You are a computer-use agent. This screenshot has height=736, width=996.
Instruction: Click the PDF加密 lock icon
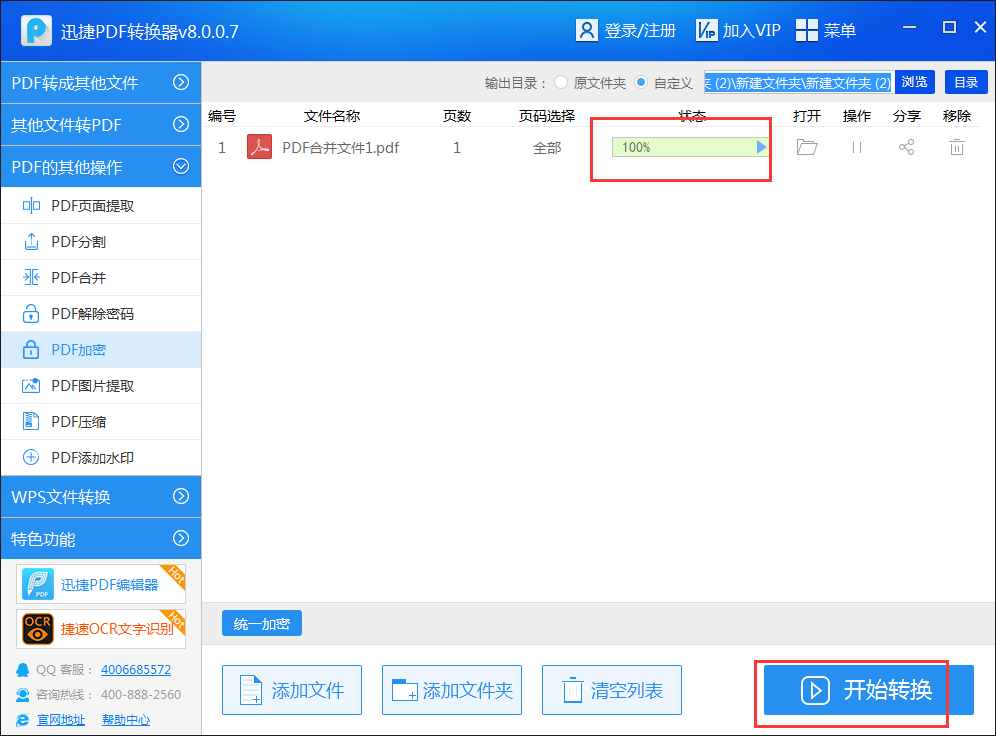click(31, 349)
